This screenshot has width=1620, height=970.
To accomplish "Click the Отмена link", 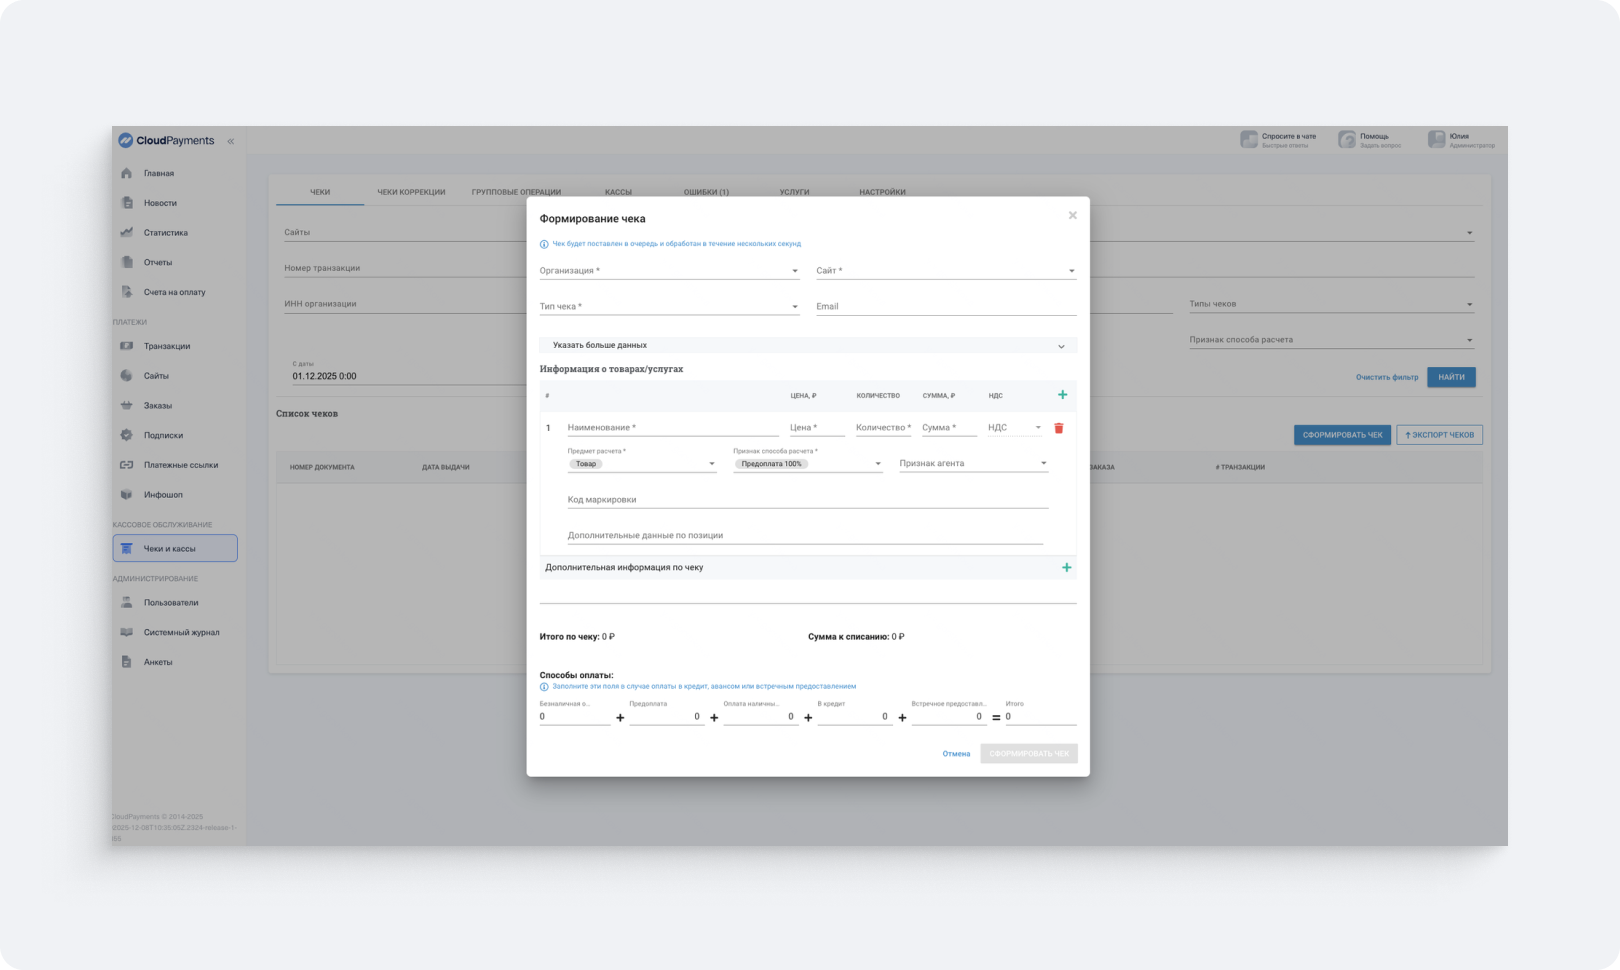I will coord(956,754).
